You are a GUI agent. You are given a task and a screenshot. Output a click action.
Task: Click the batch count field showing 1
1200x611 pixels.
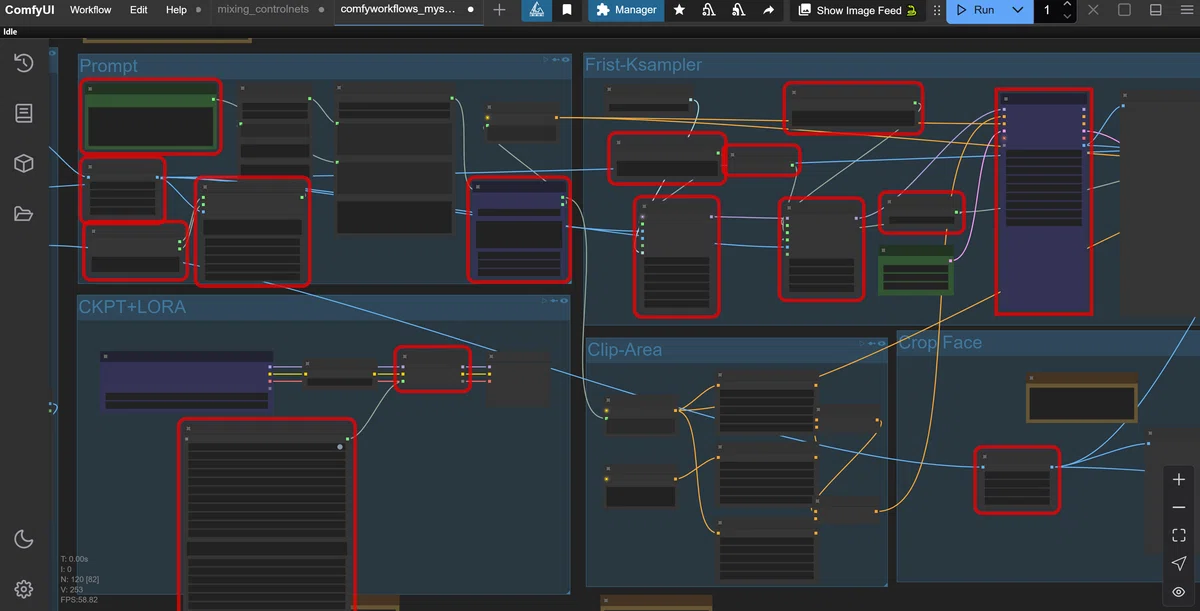coord(1047,10)
